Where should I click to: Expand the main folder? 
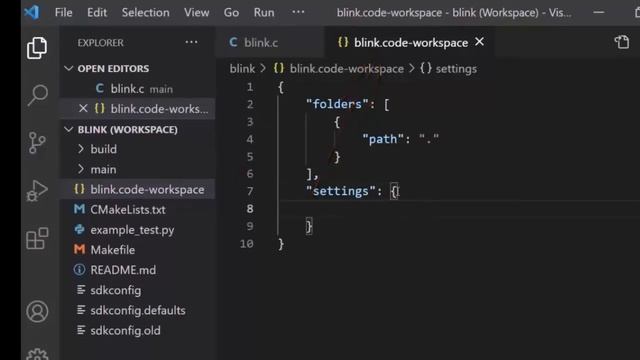(x=103, y=169)
